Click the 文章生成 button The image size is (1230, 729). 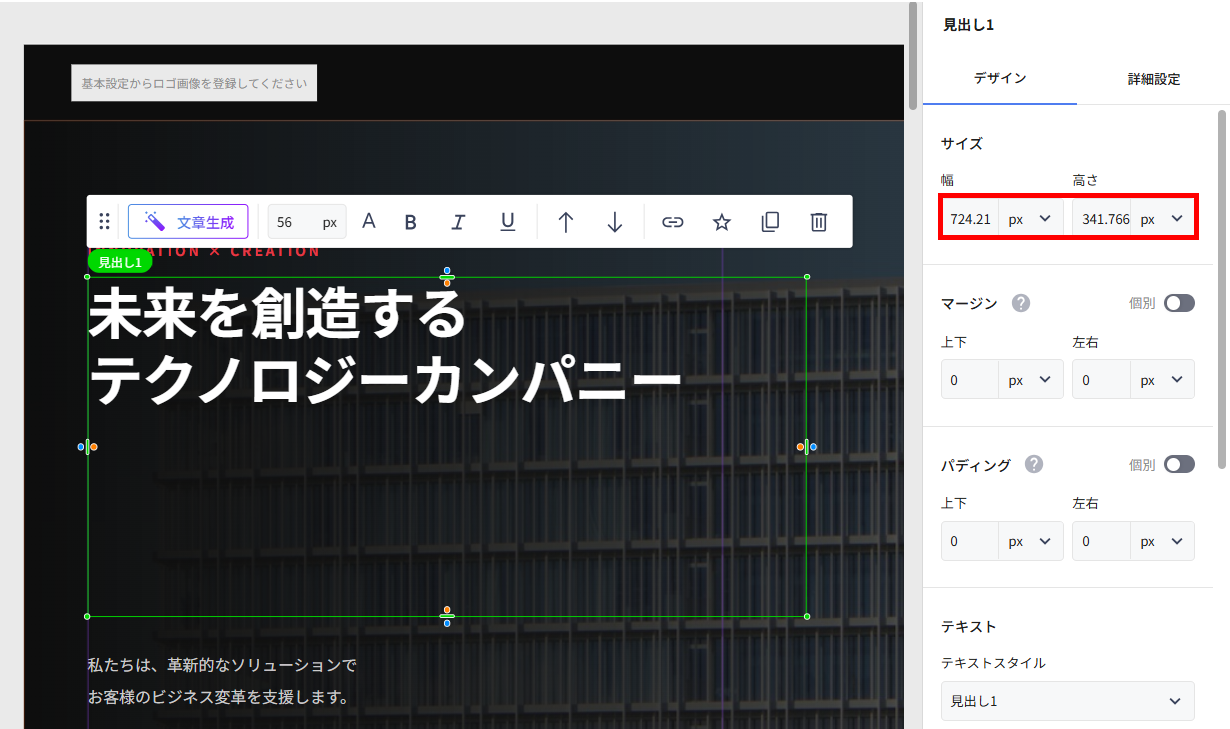point(188,222)
